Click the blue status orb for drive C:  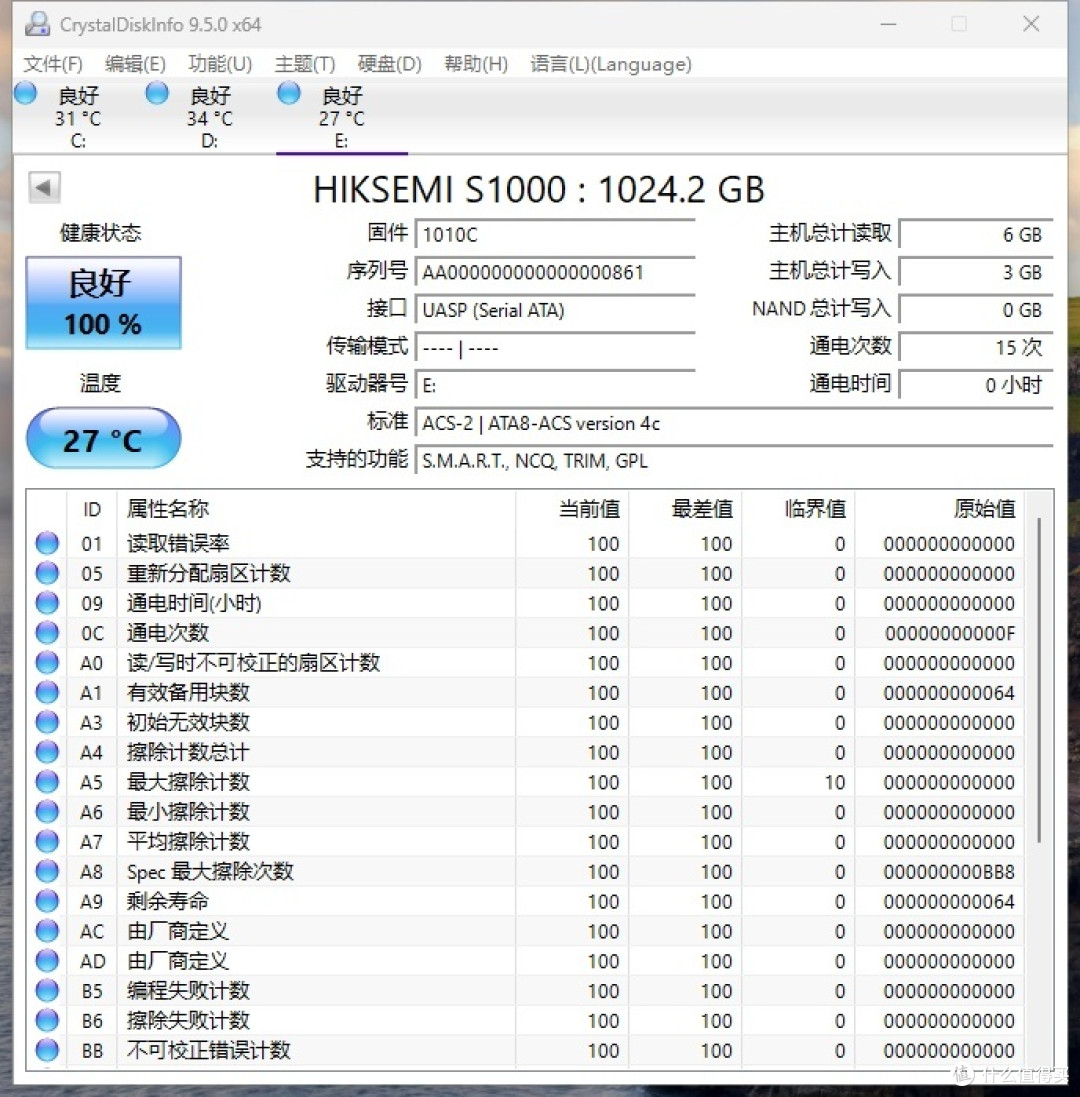coord(25,94)
